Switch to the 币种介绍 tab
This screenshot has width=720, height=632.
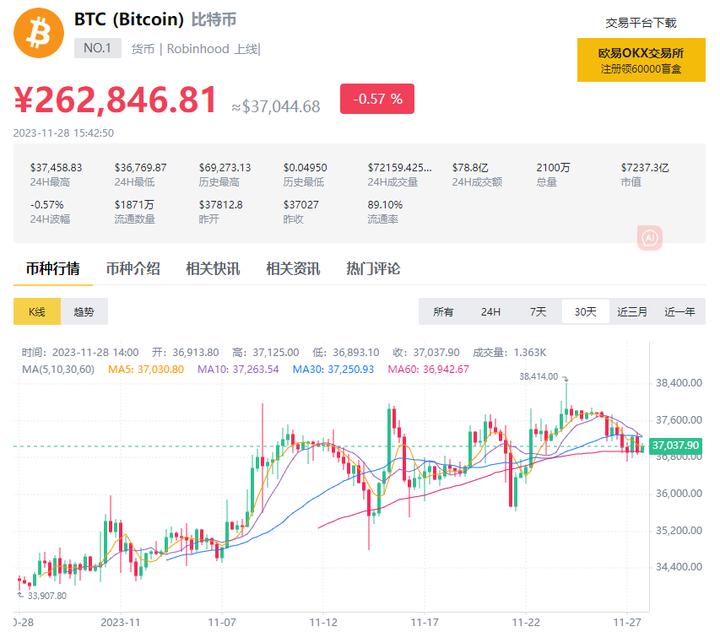tap(133, 269)
